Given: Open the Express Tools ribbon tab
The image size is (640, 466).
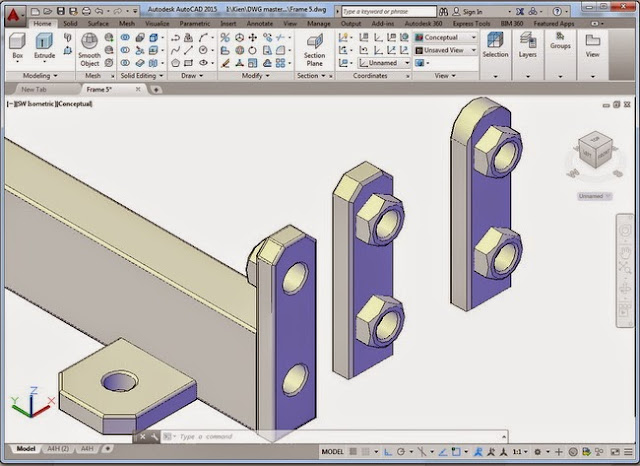Looking at the screenshot, I should click(471, 24).
